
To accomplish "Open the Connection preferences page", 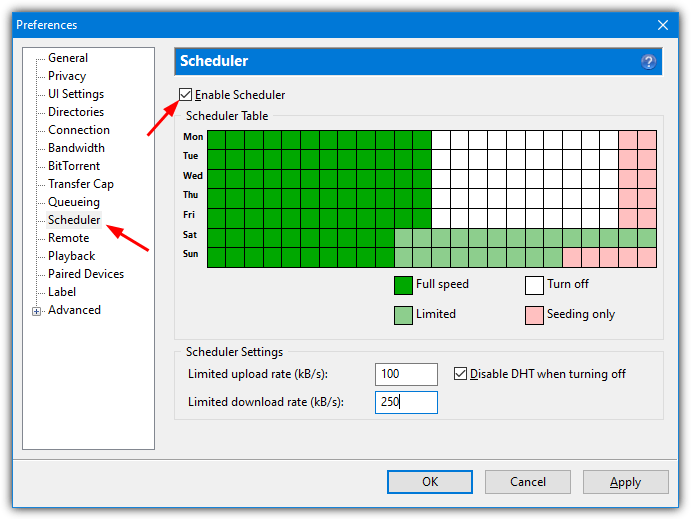I will (x=79, y=130).
